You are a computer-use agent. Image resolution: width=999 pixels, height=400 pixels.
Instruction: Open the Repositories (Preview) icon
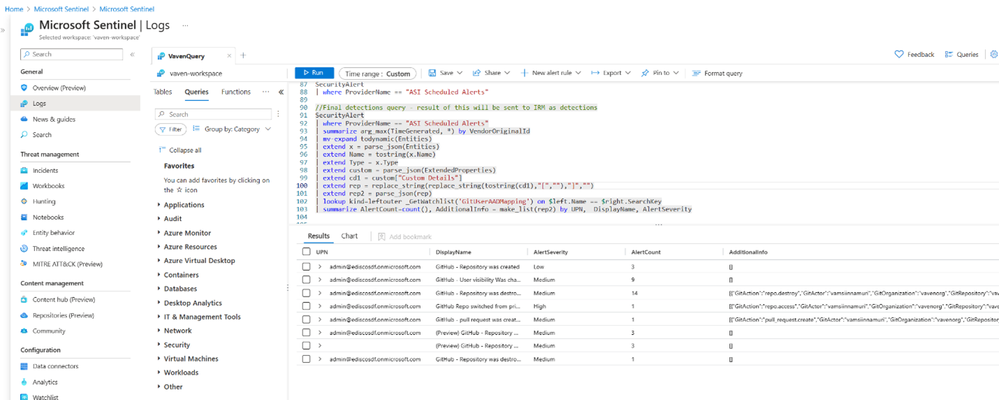(x=24, y=315)
